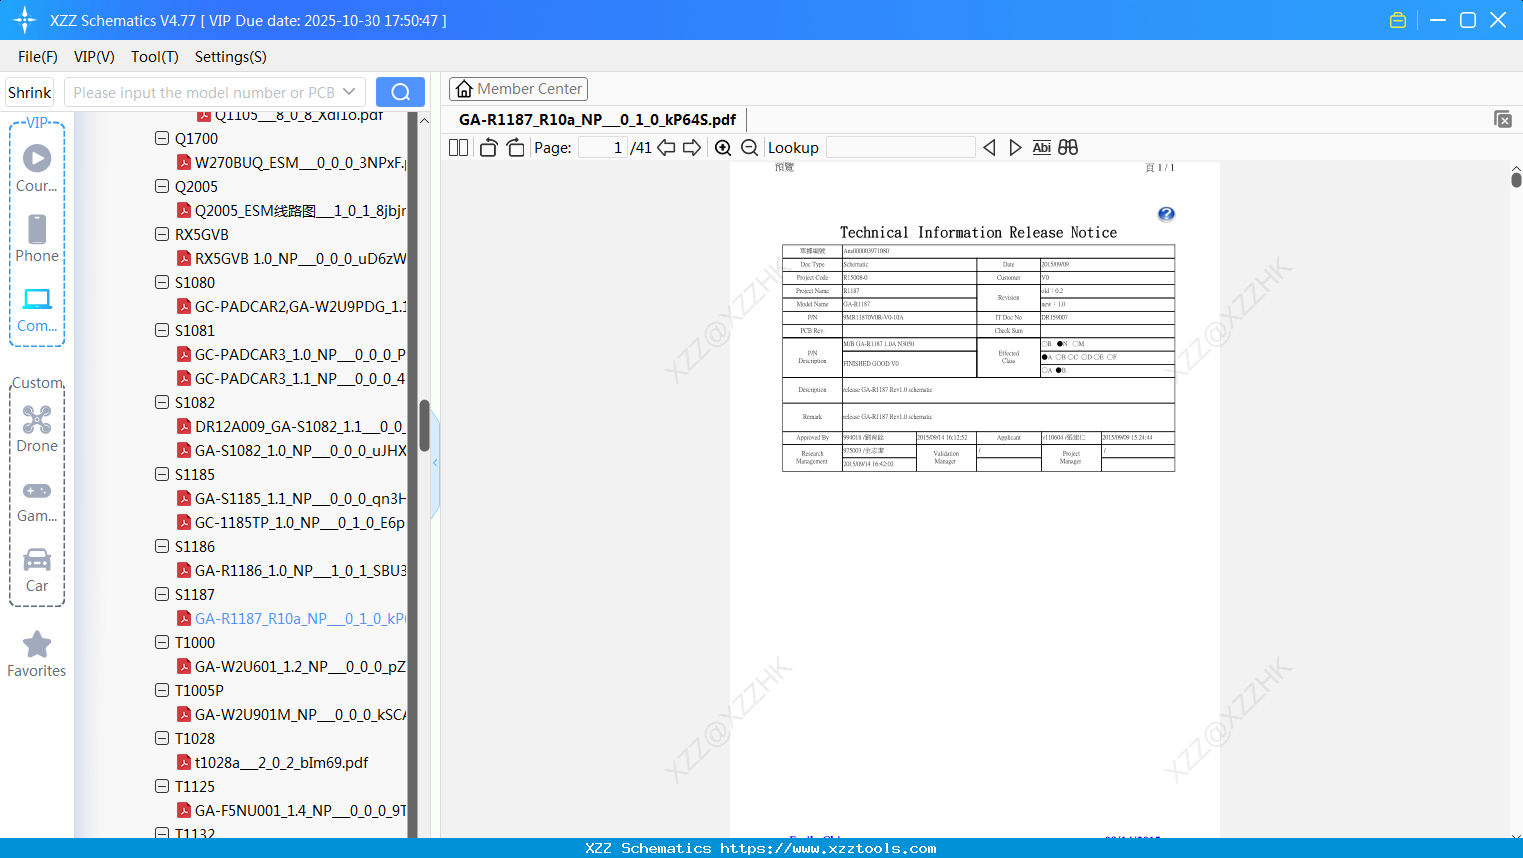Collapse the Q2005 tree node
This screenshot has height=858, width=1523.
[x=162, y=186]
